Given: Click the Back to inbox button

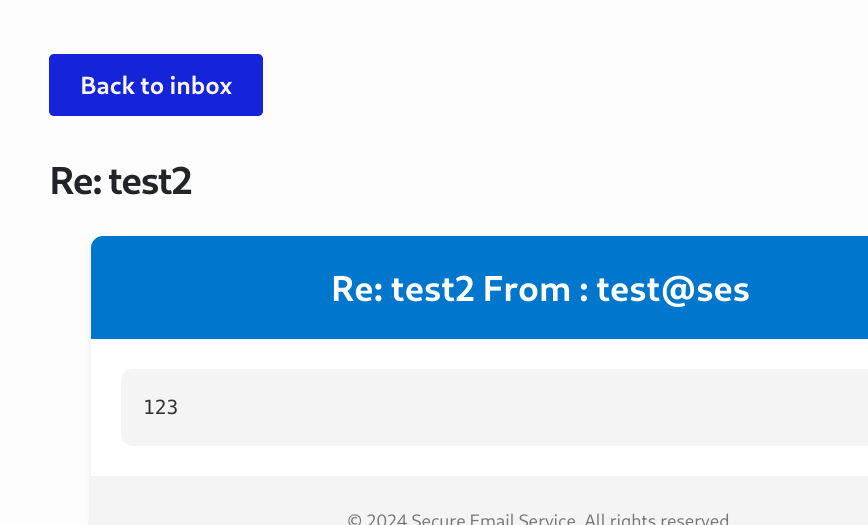Looking at the screenshot, I should click(156, 85).
